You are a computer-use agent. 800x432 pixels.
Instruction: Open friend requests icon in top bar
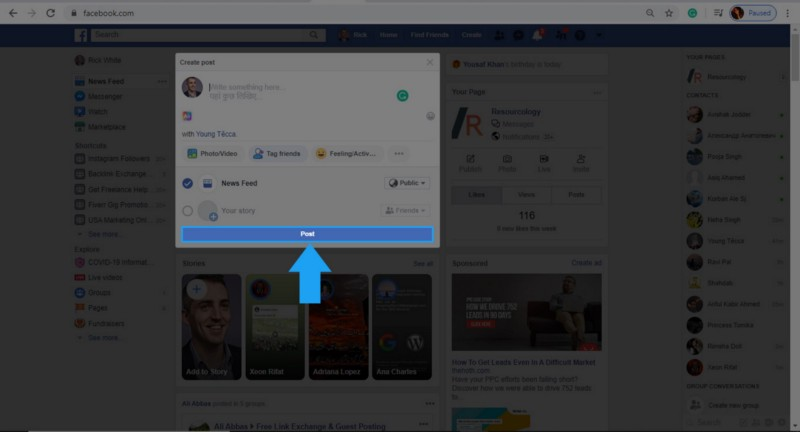(499, 35)
